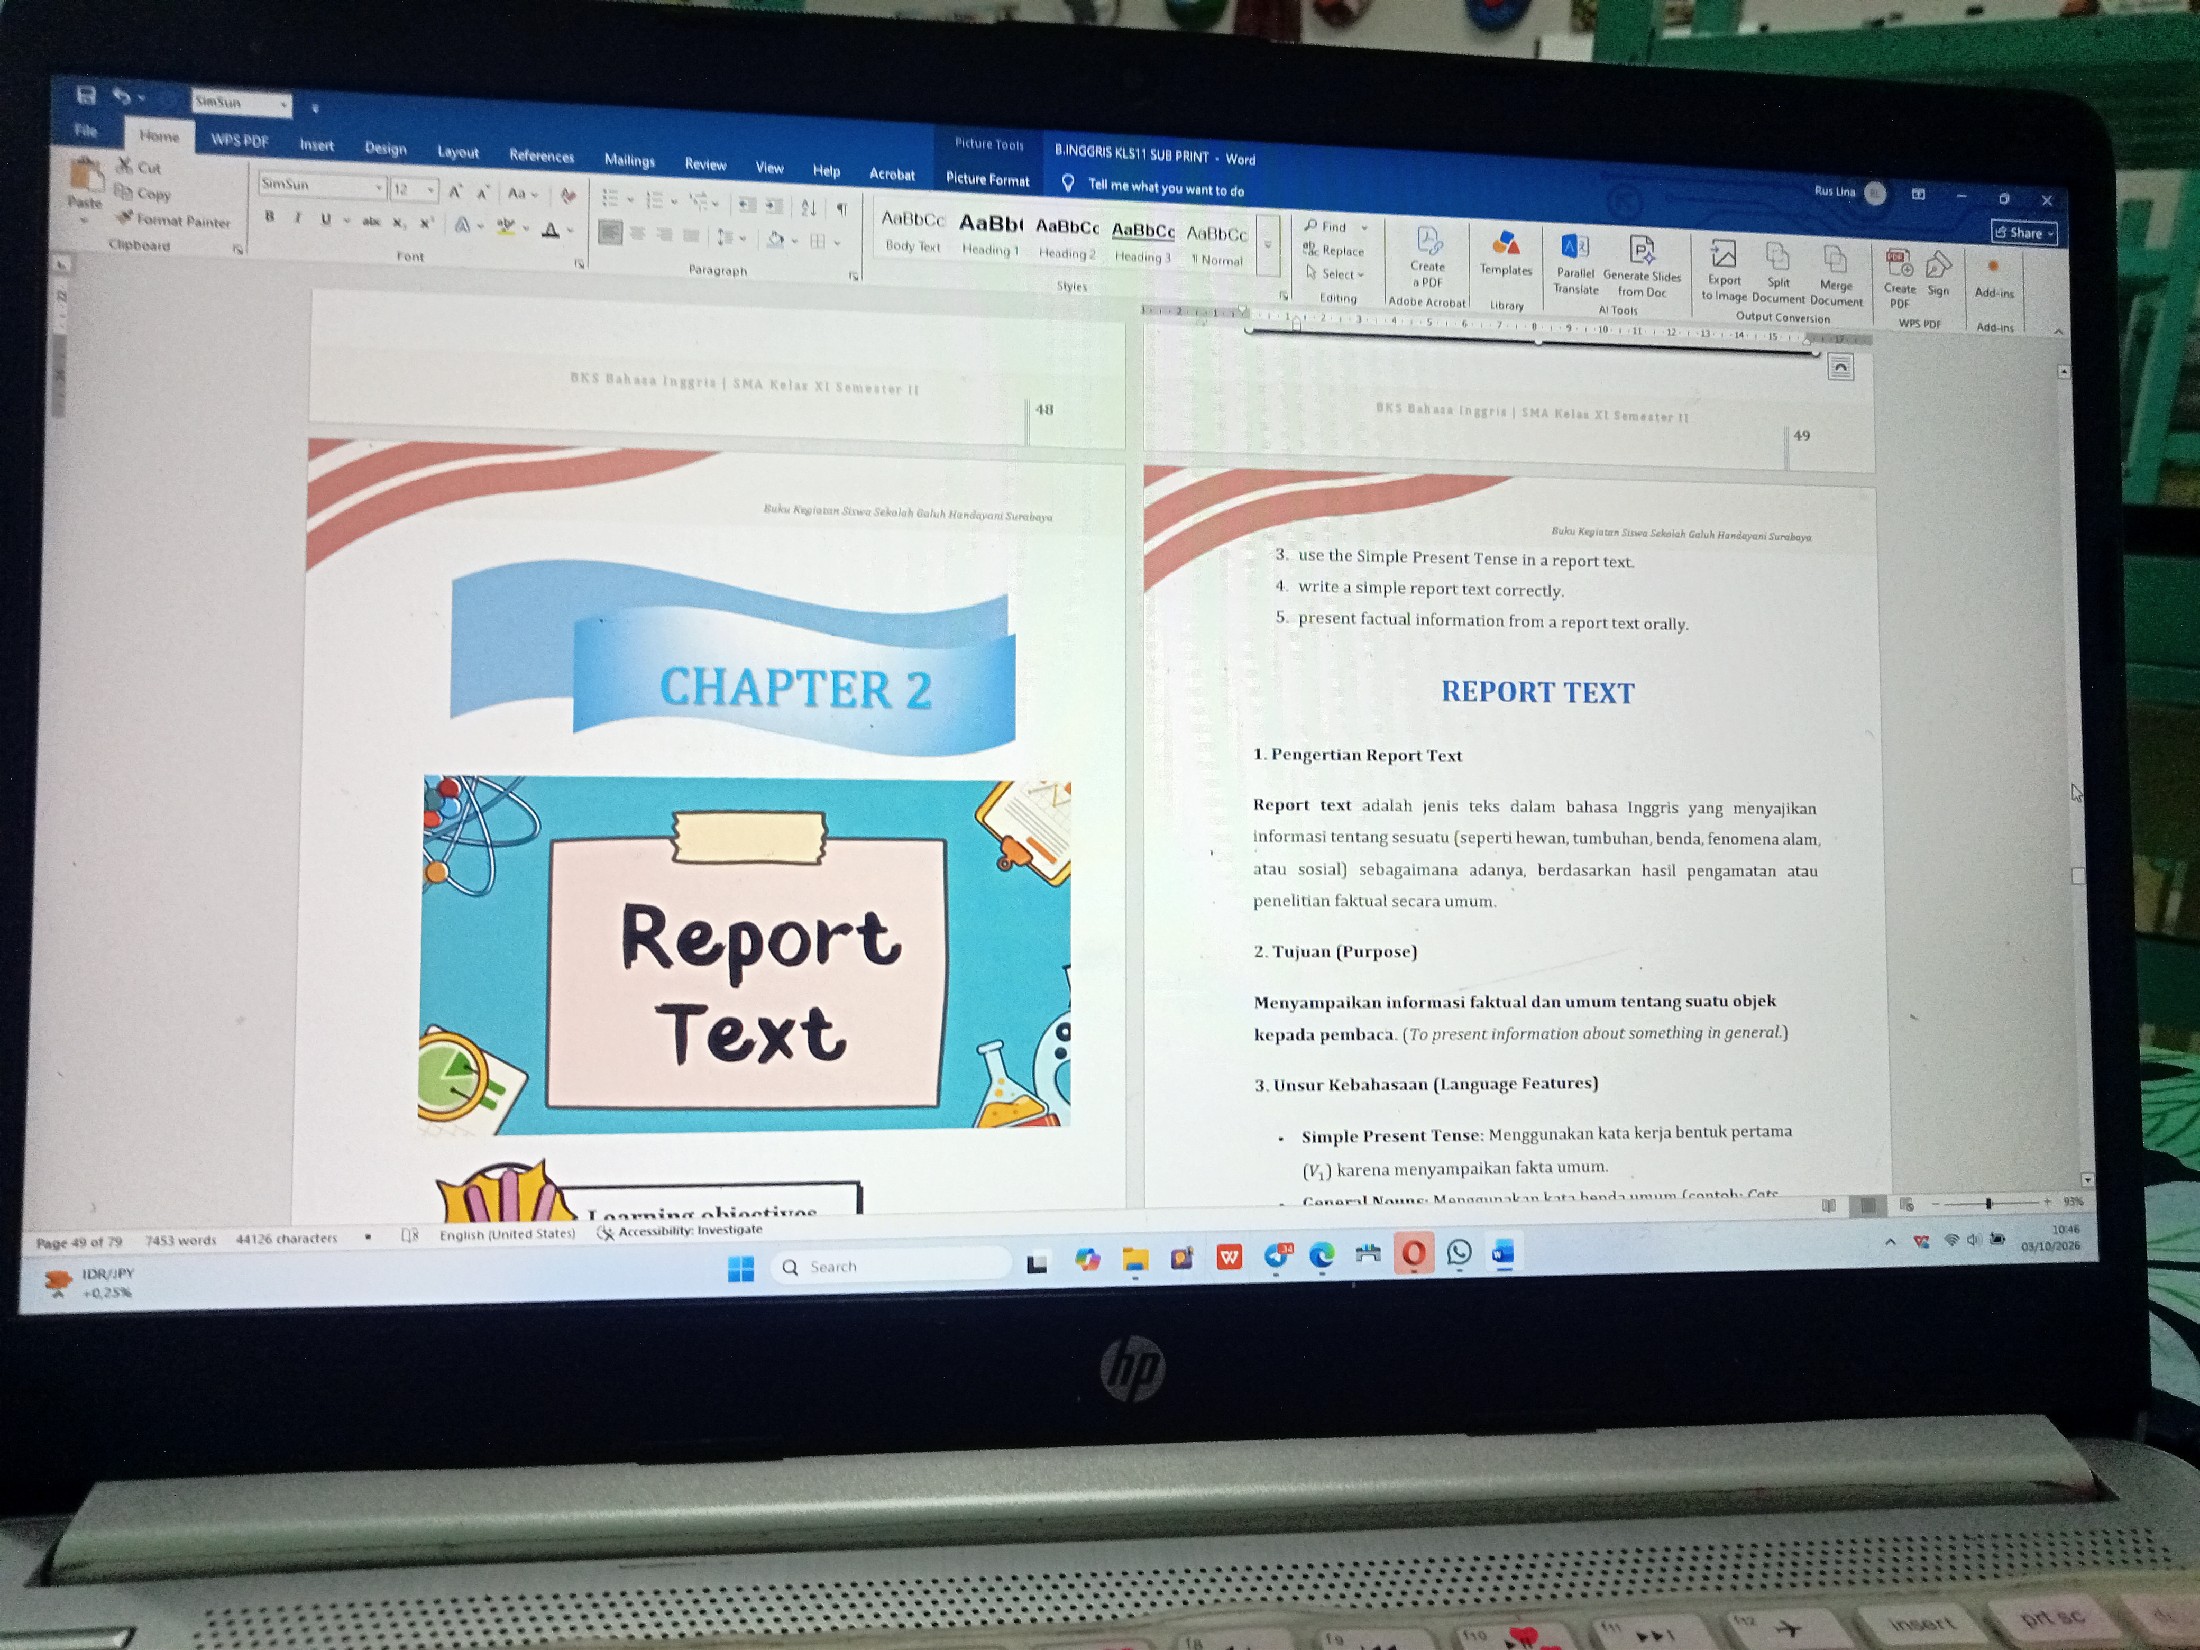
Task: Toggle Superscript formatting
Action: (427, 223)
